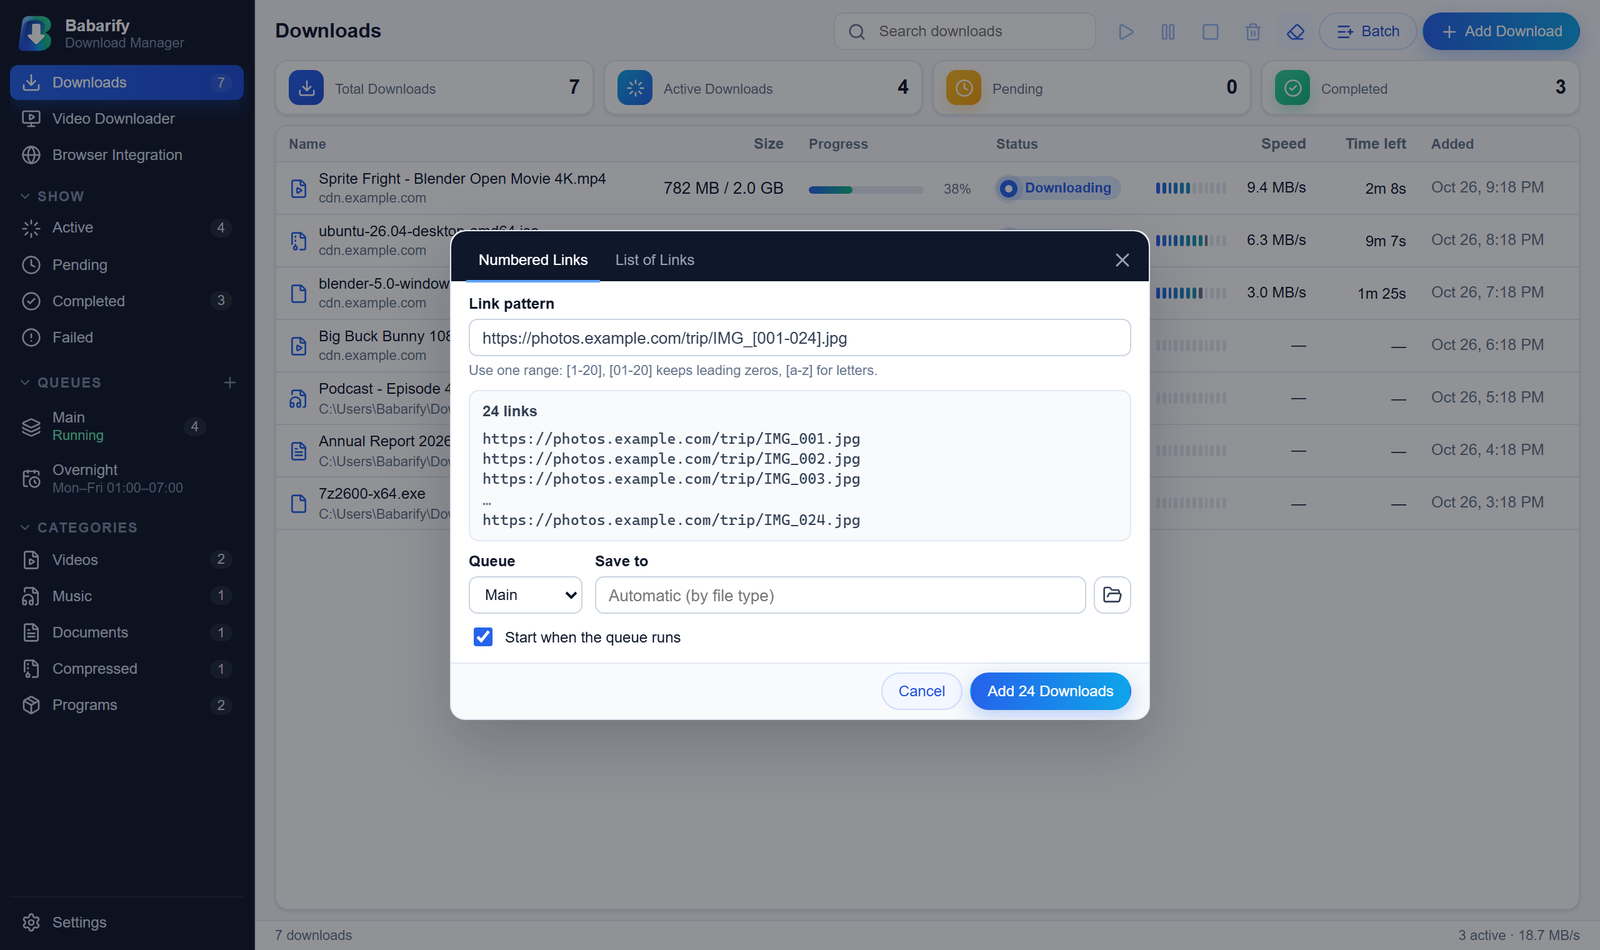This screenshot has height=950, width=1600.
Task: Click the Link pattern input field
Action: 800,338
